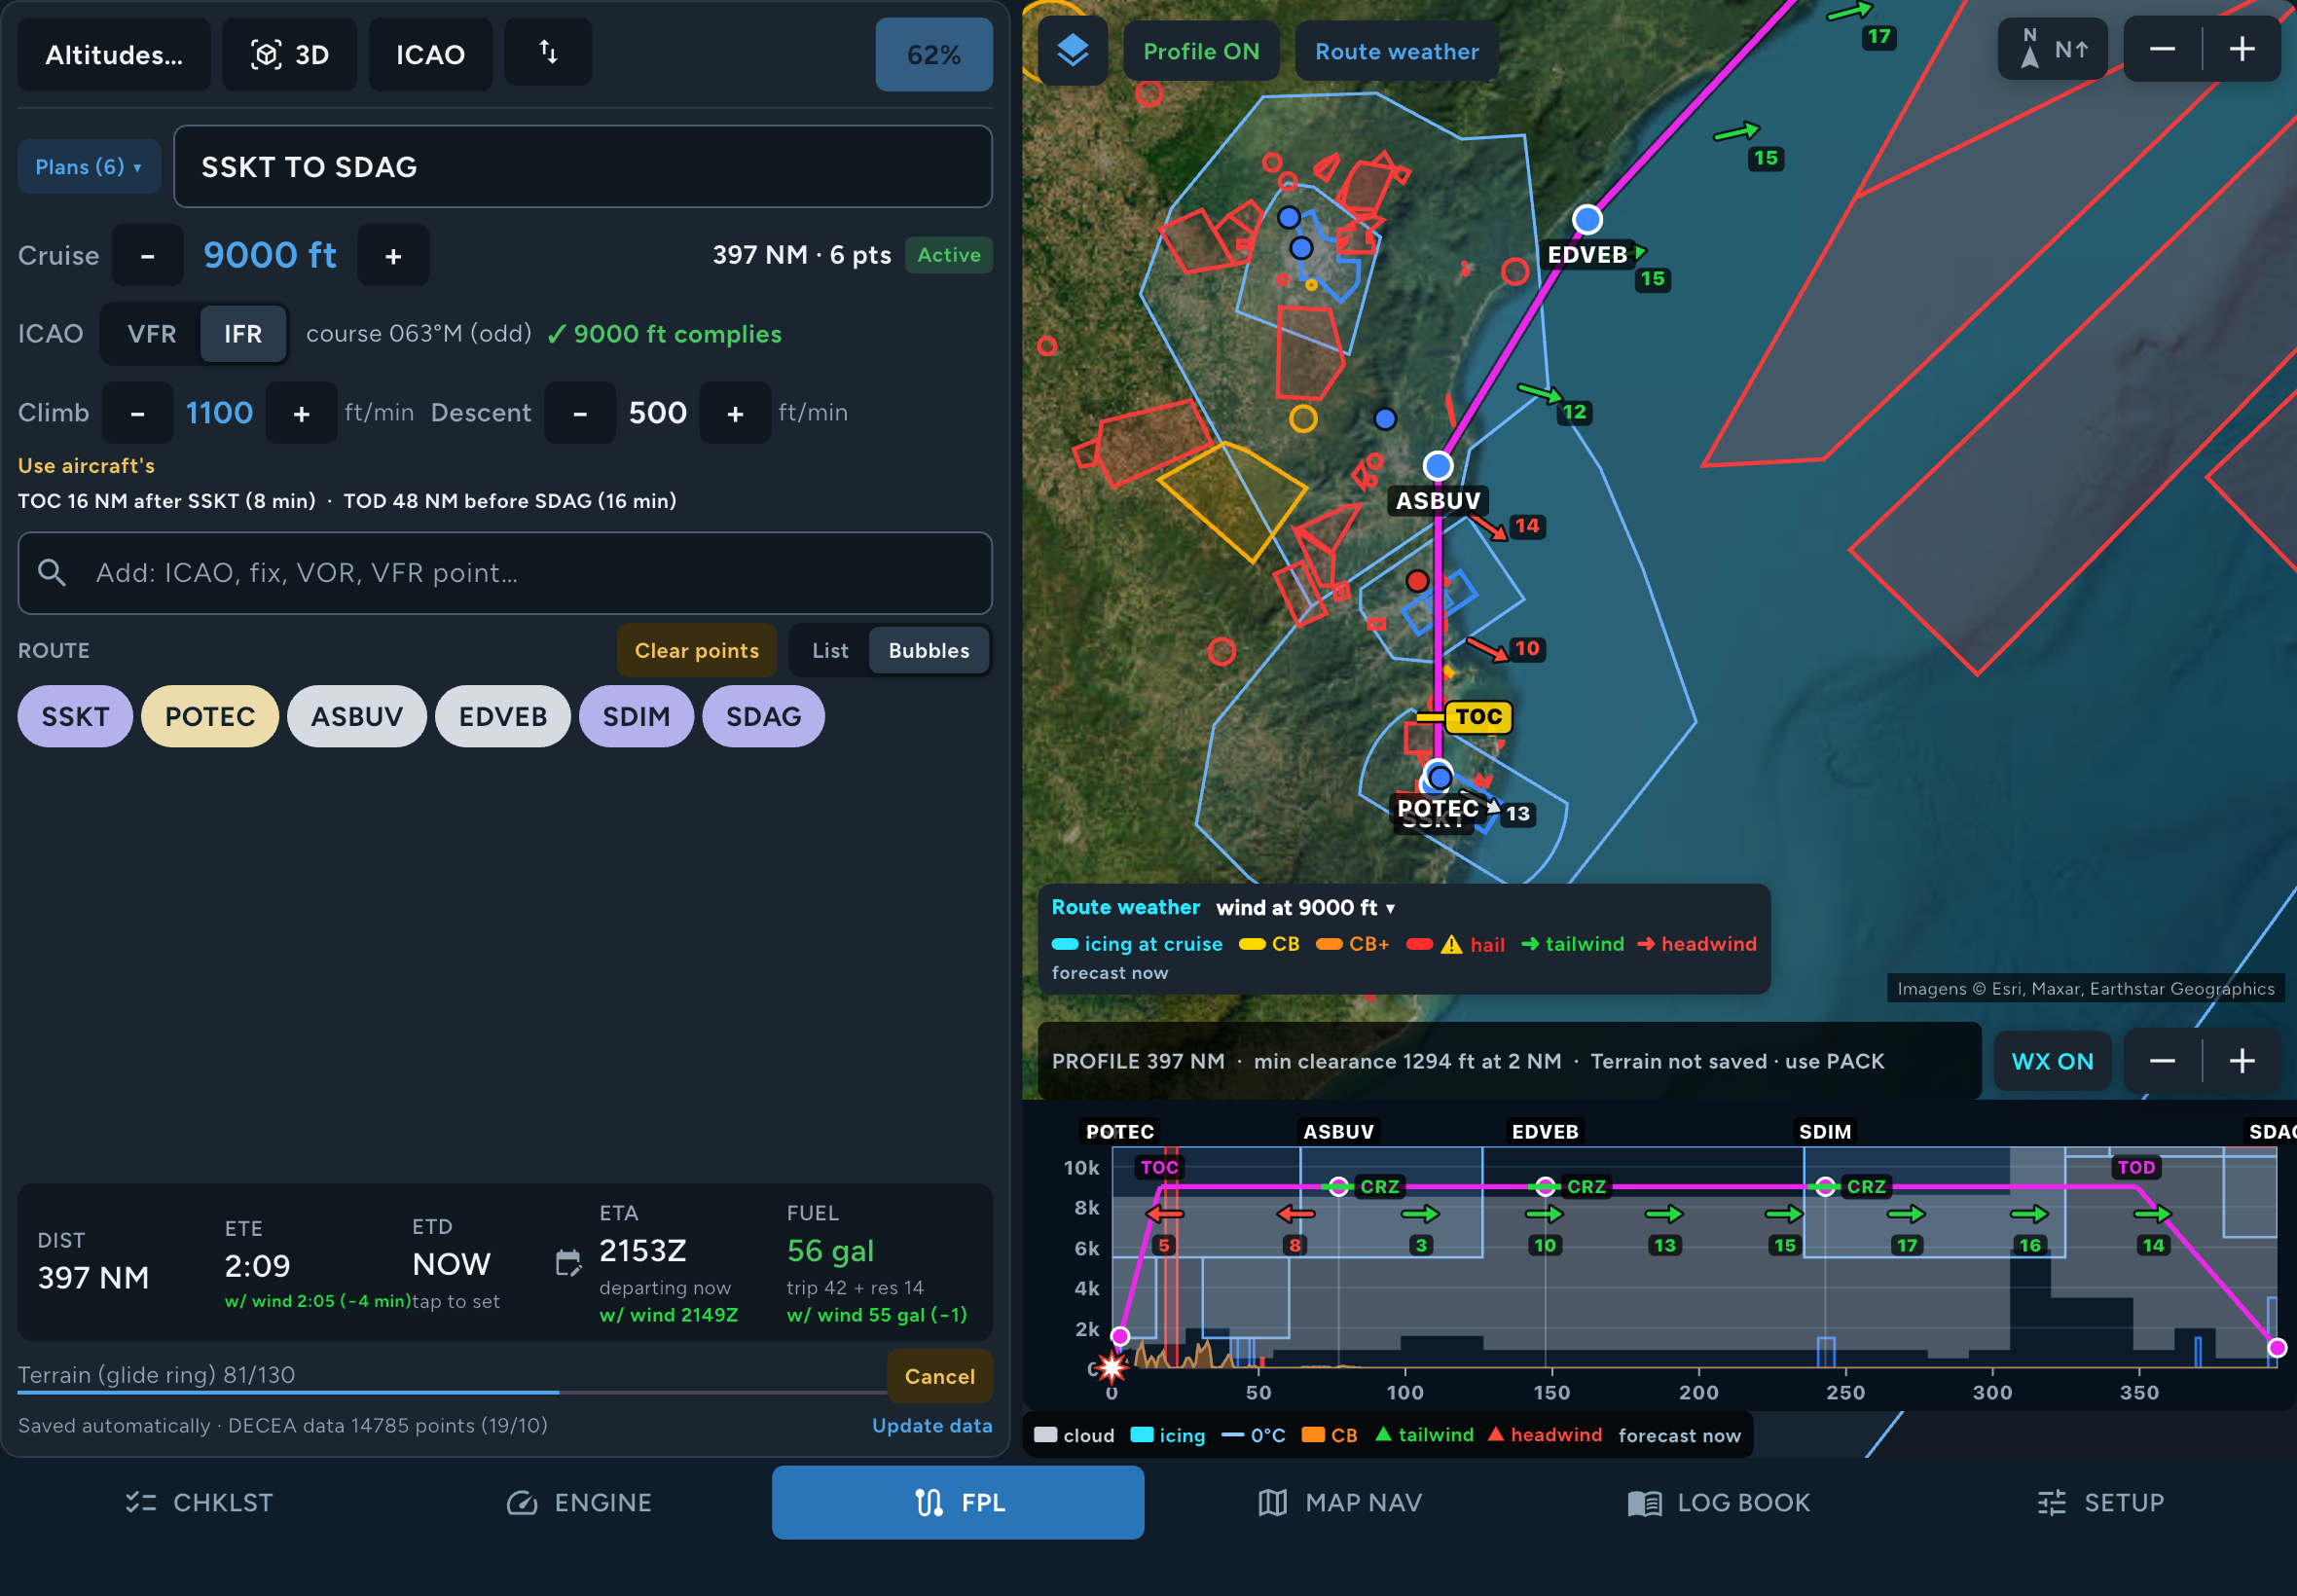
Task: Open the Altitudes... menu
Action: pyautogui.click(x=114, y=54)
